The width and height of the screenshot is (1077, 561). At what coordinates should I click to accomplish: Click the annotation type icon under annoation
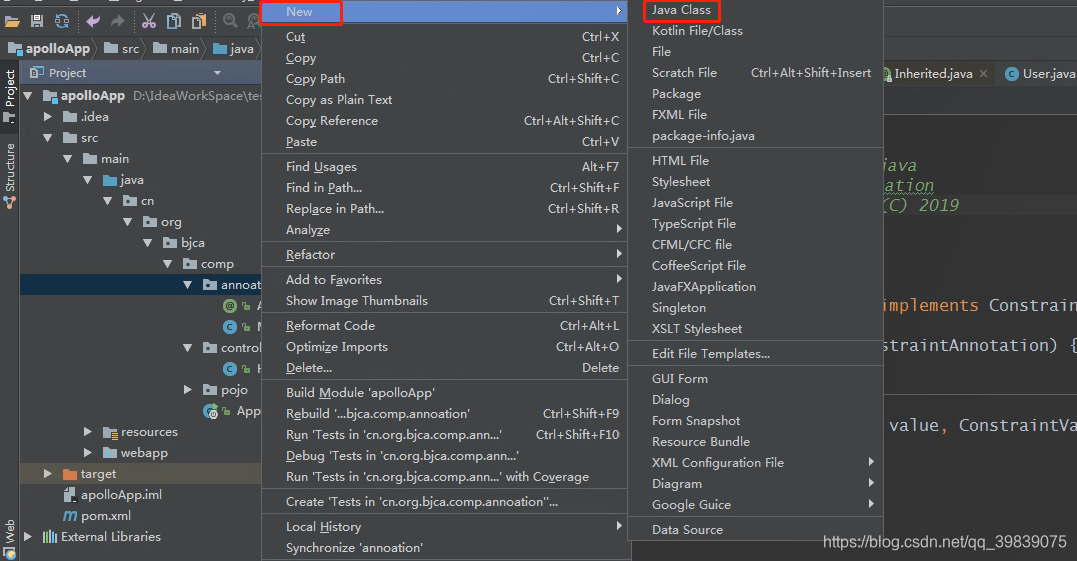pos(230,306)
